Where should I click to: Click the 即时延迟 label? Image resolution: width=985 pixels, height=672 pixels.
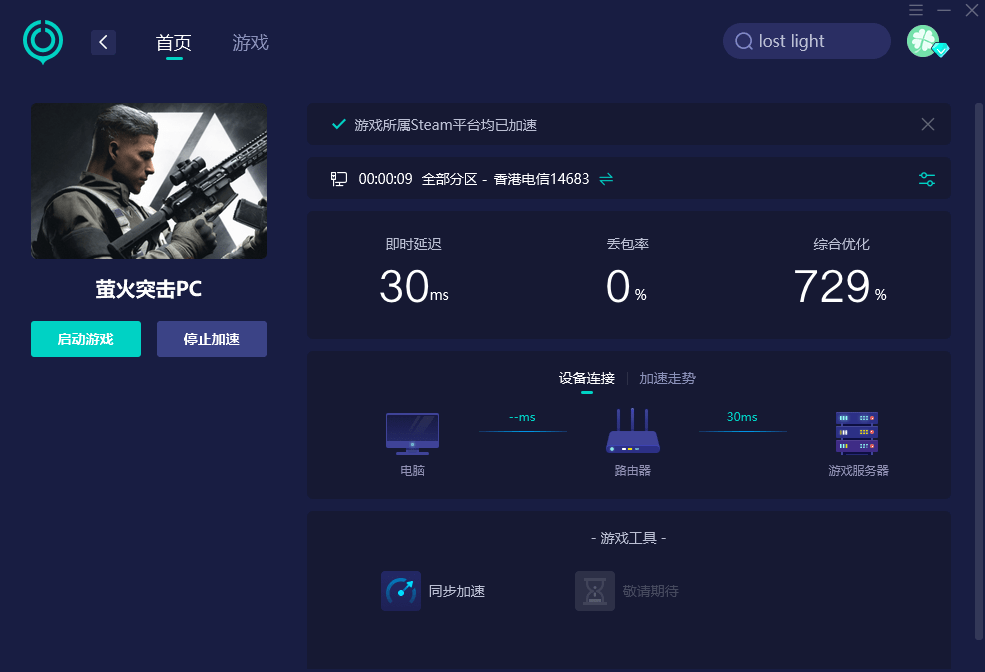(x=413, y=244)
